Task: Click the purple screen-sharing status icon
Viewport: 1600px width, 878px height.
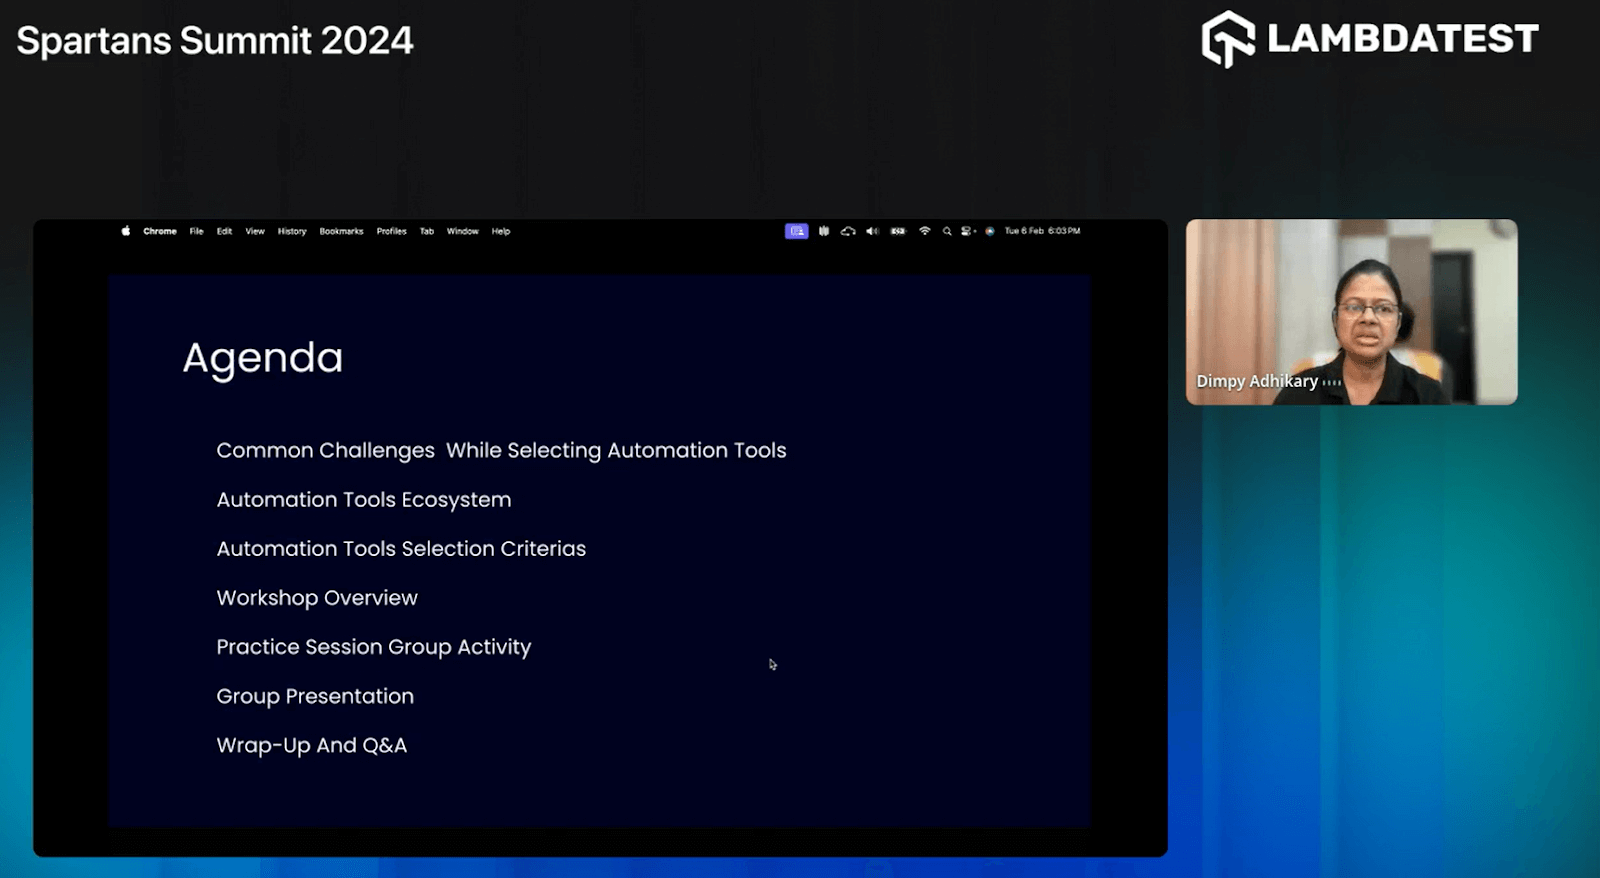Action: point(796,231)
